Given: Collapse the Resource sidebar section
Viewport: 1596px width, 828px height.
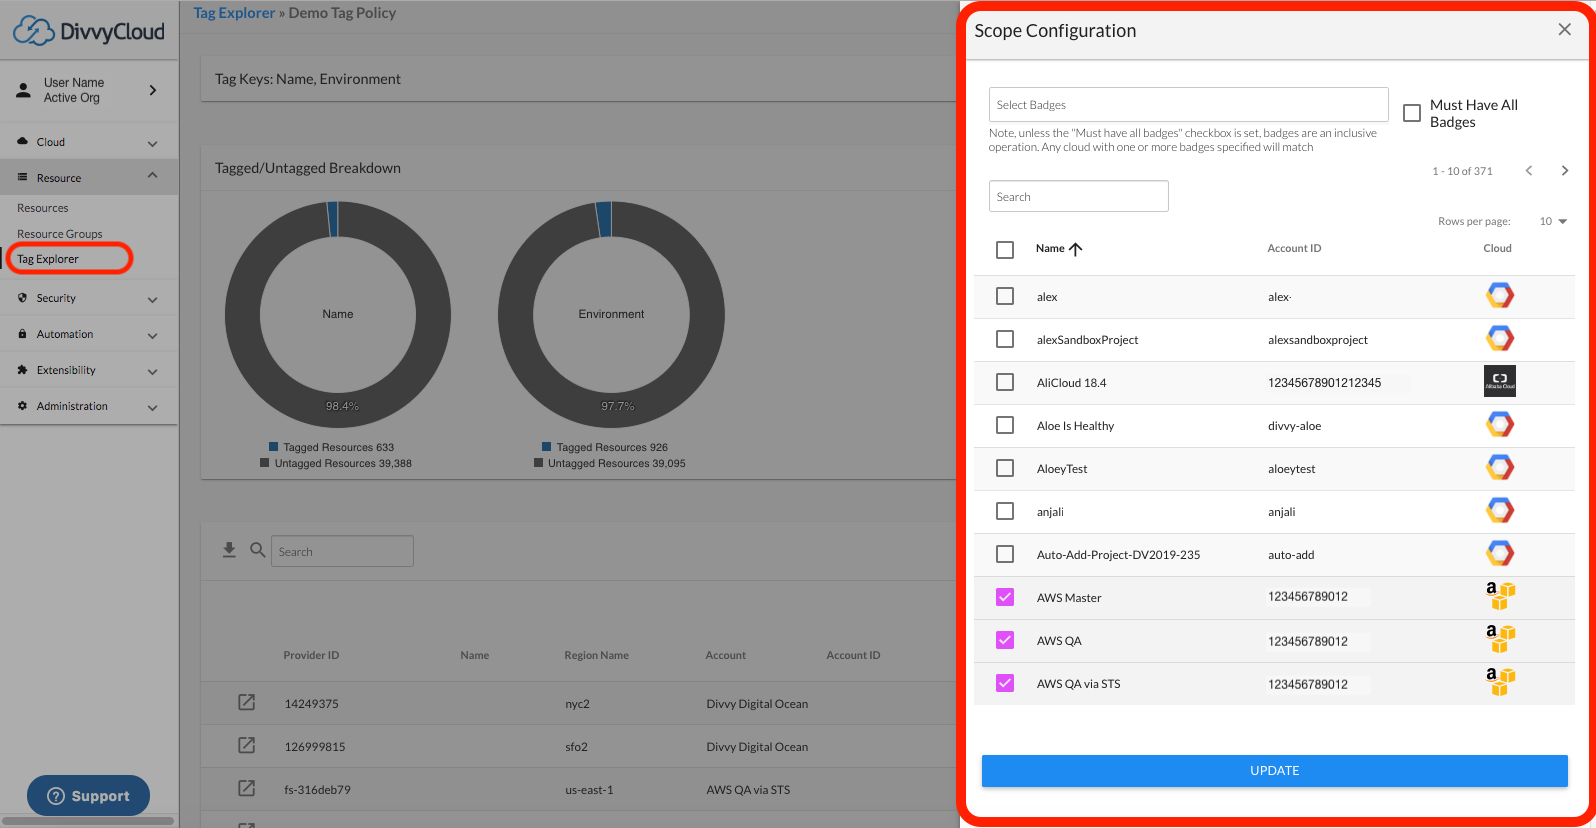Looking at the screenshot, I should tap(152, 176).
